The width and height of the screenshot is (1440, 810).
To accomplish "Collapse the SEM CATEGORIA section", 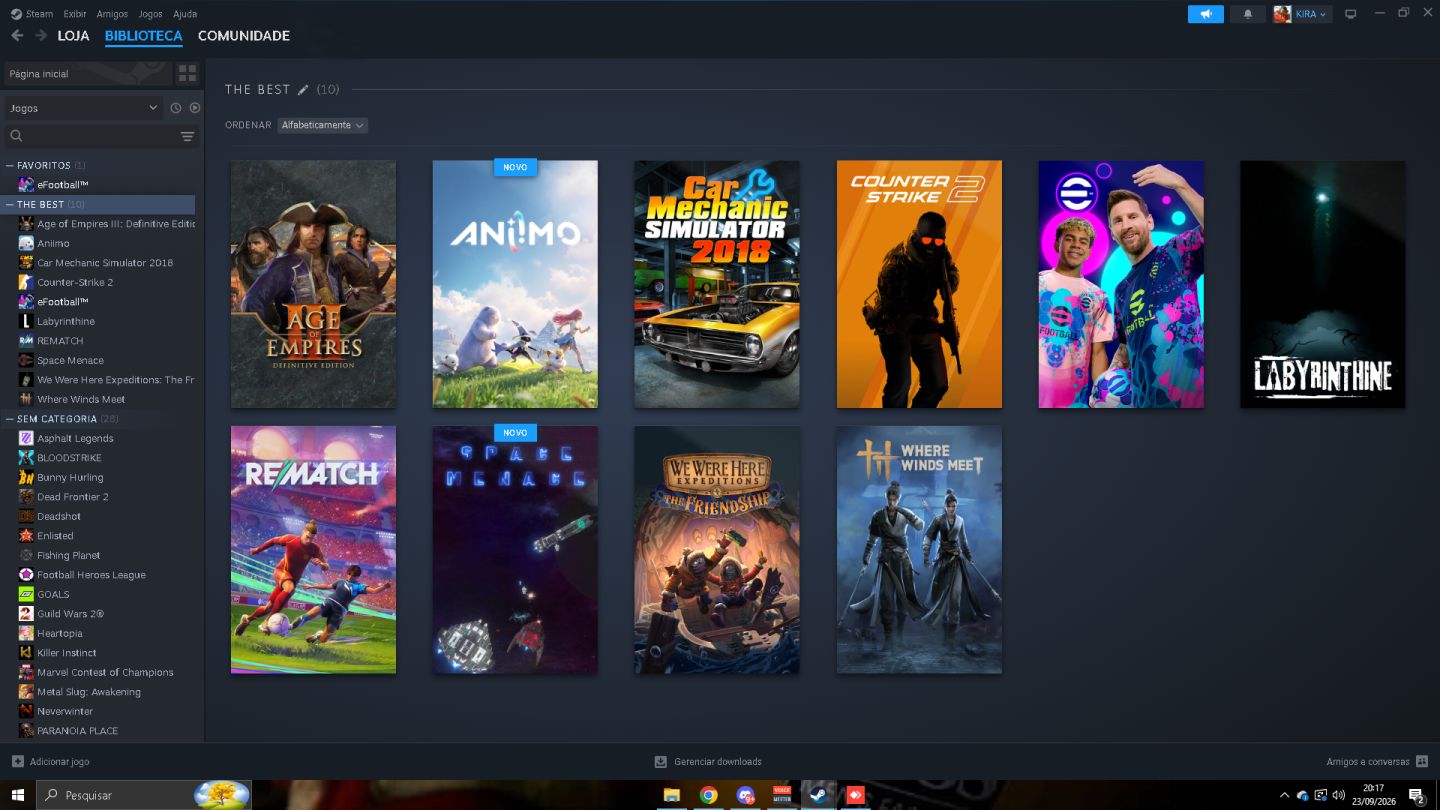I will 10,419.
